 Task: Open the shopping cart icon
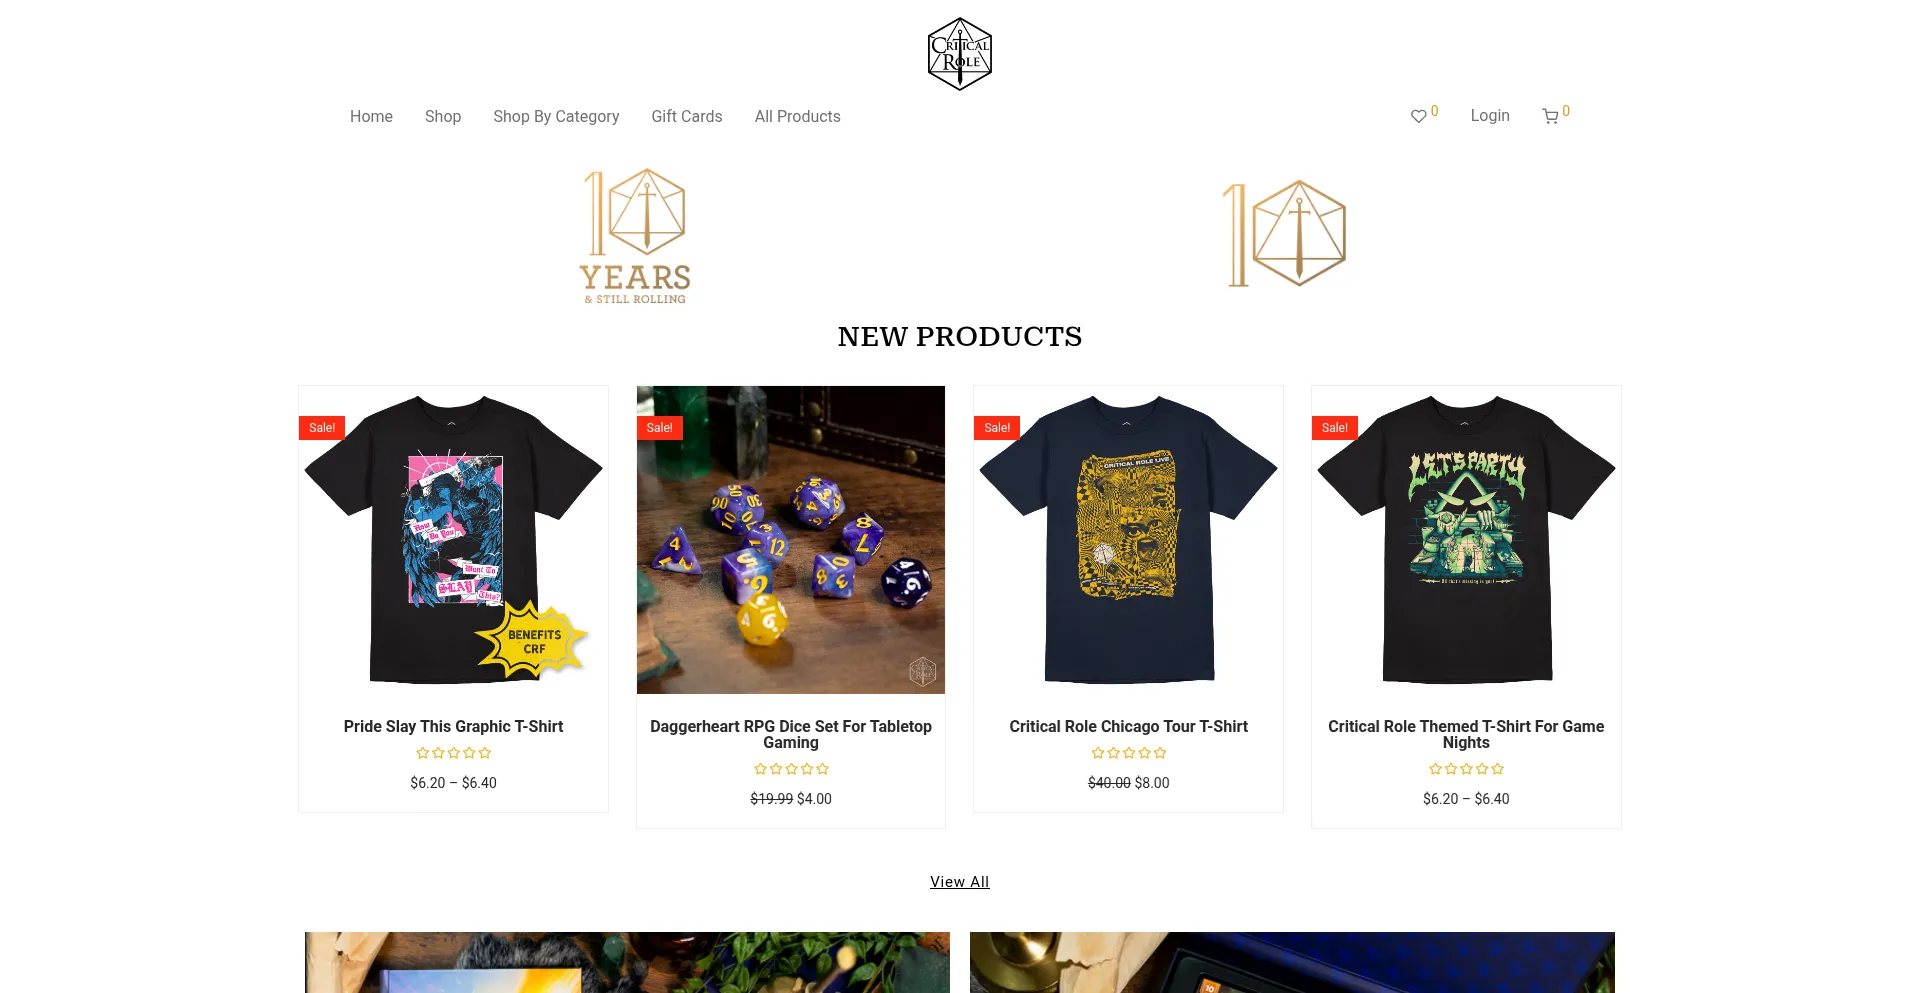(1550, 116)
